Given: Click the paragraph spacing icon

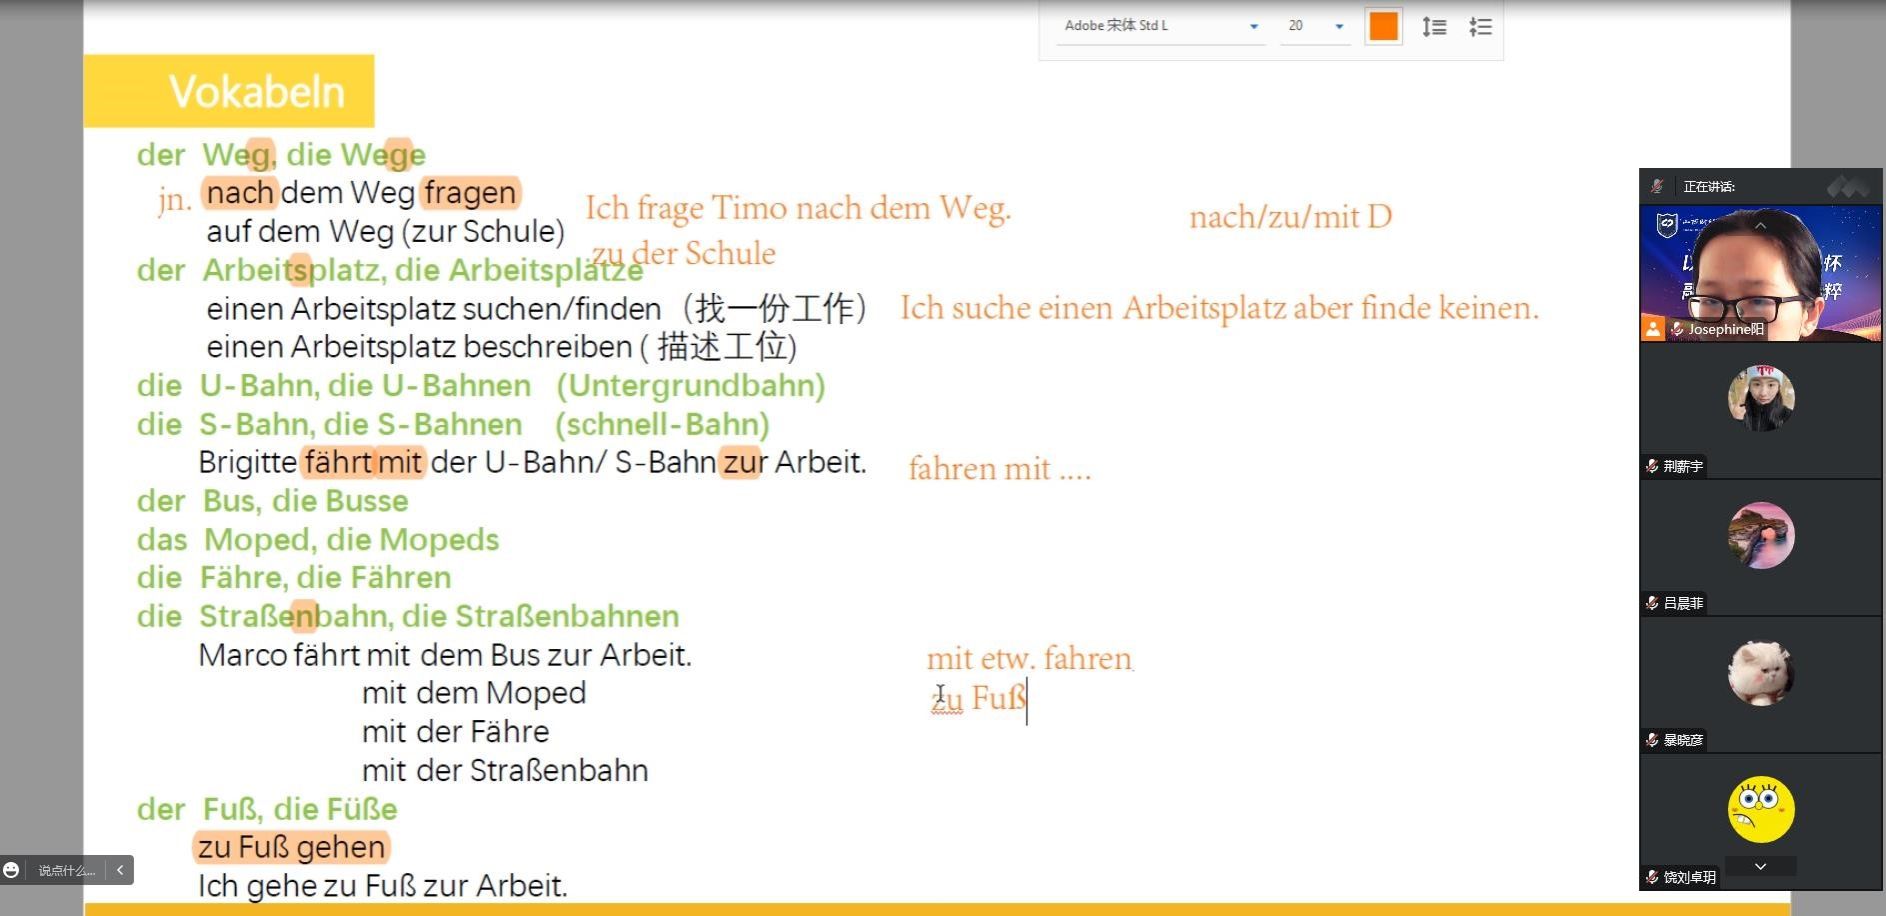Looking at the screenshot, I should point(1480,27).
